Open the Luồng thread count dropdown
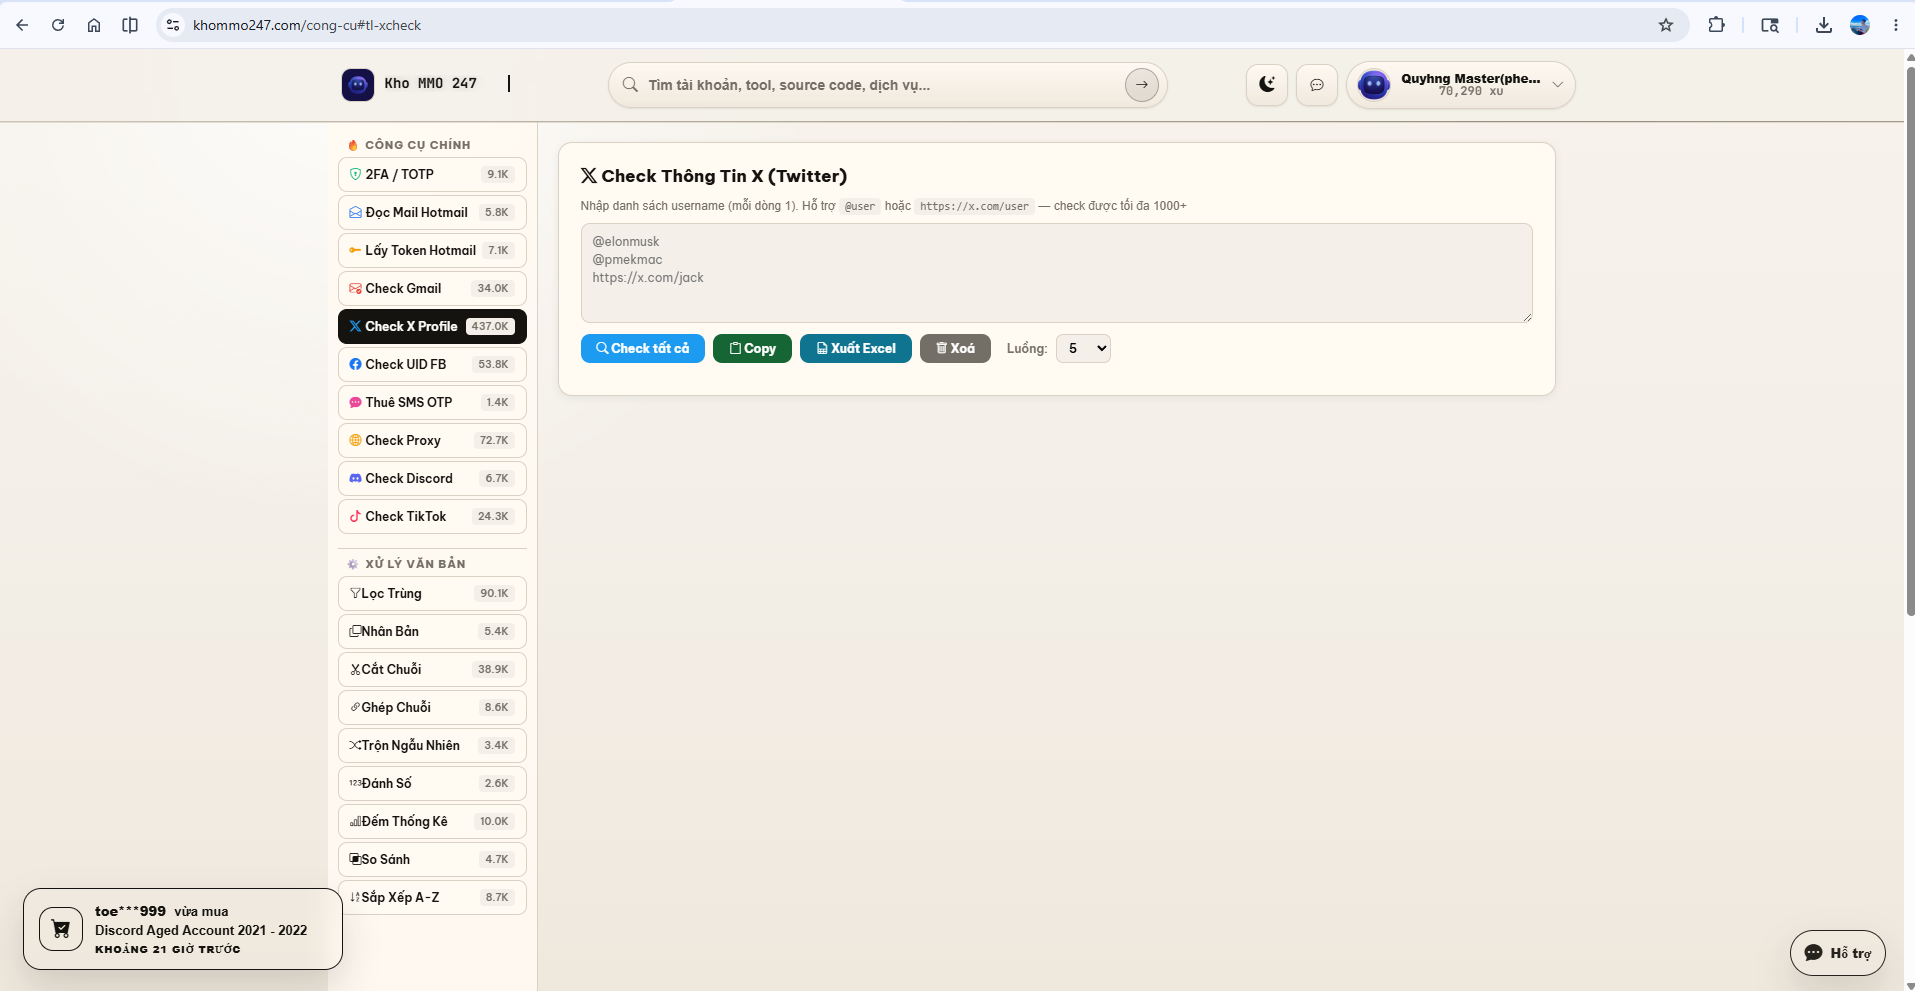This screenshot has width=1915, height=991. [1083, 348]
